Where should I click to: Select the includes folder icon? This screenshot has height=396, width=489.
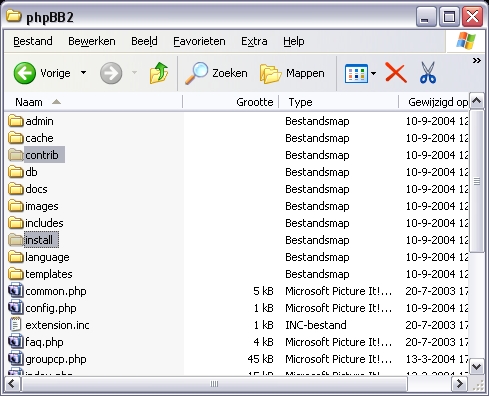(16, 223)
